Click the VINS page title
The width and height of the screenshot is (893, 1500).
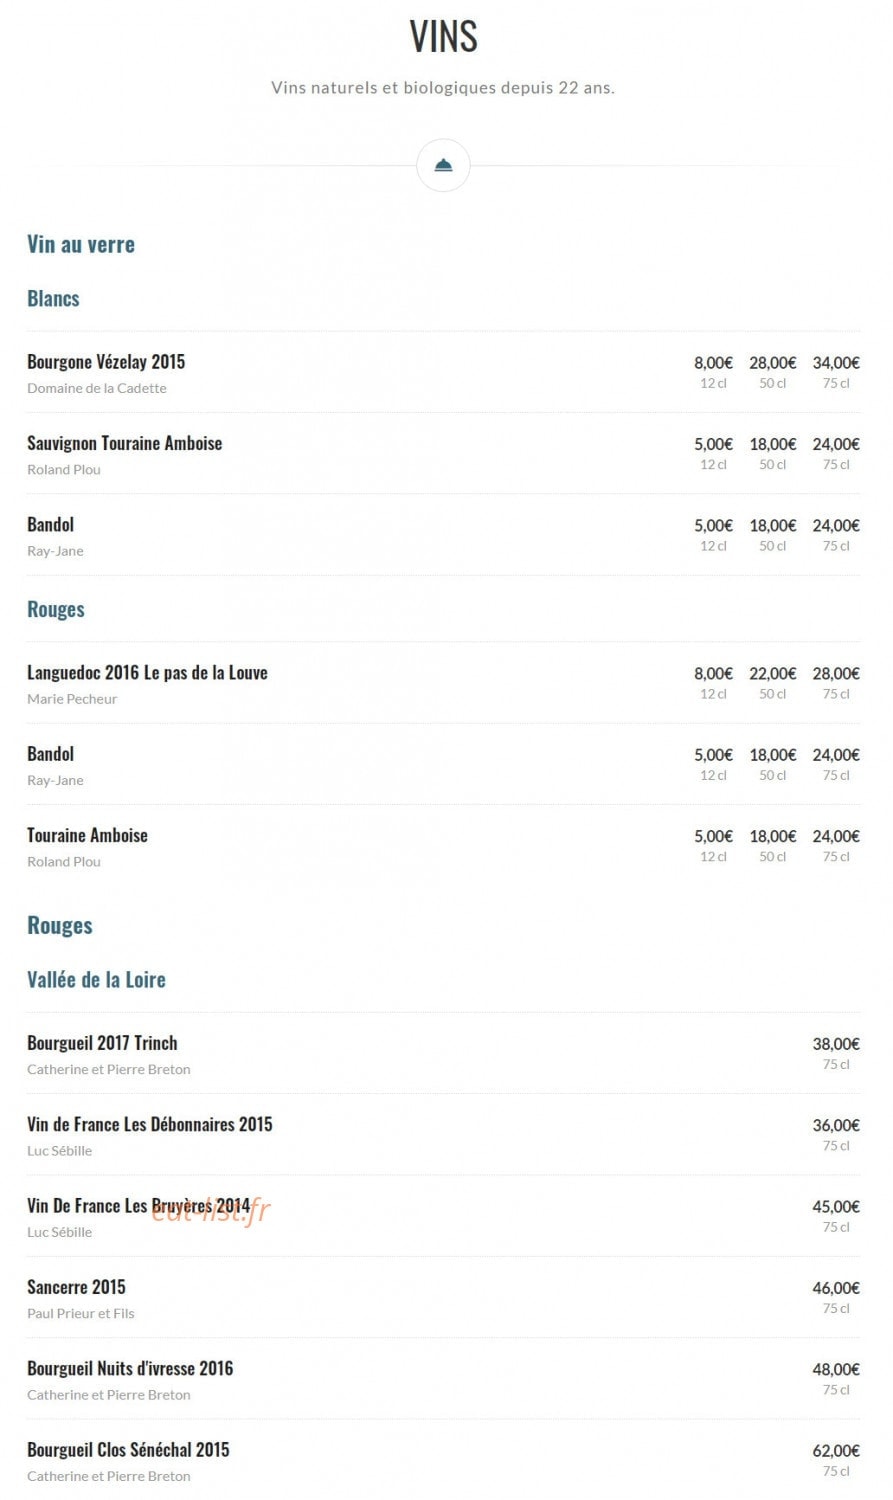coord(443,37)
